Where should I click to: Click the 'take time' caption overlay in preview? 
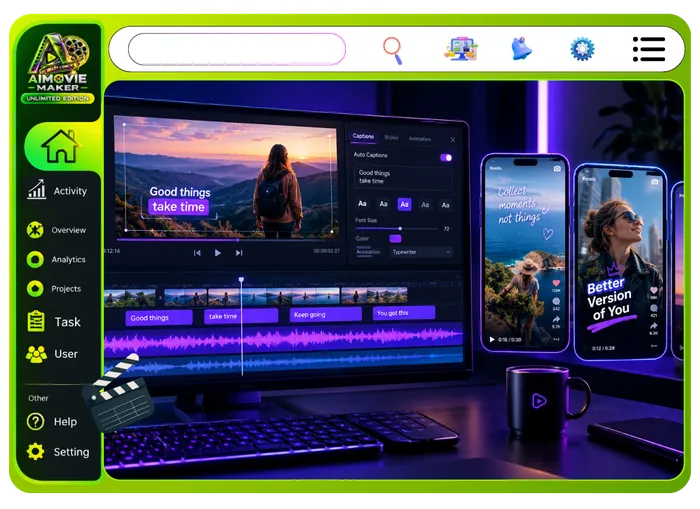[x=179, y=207]
